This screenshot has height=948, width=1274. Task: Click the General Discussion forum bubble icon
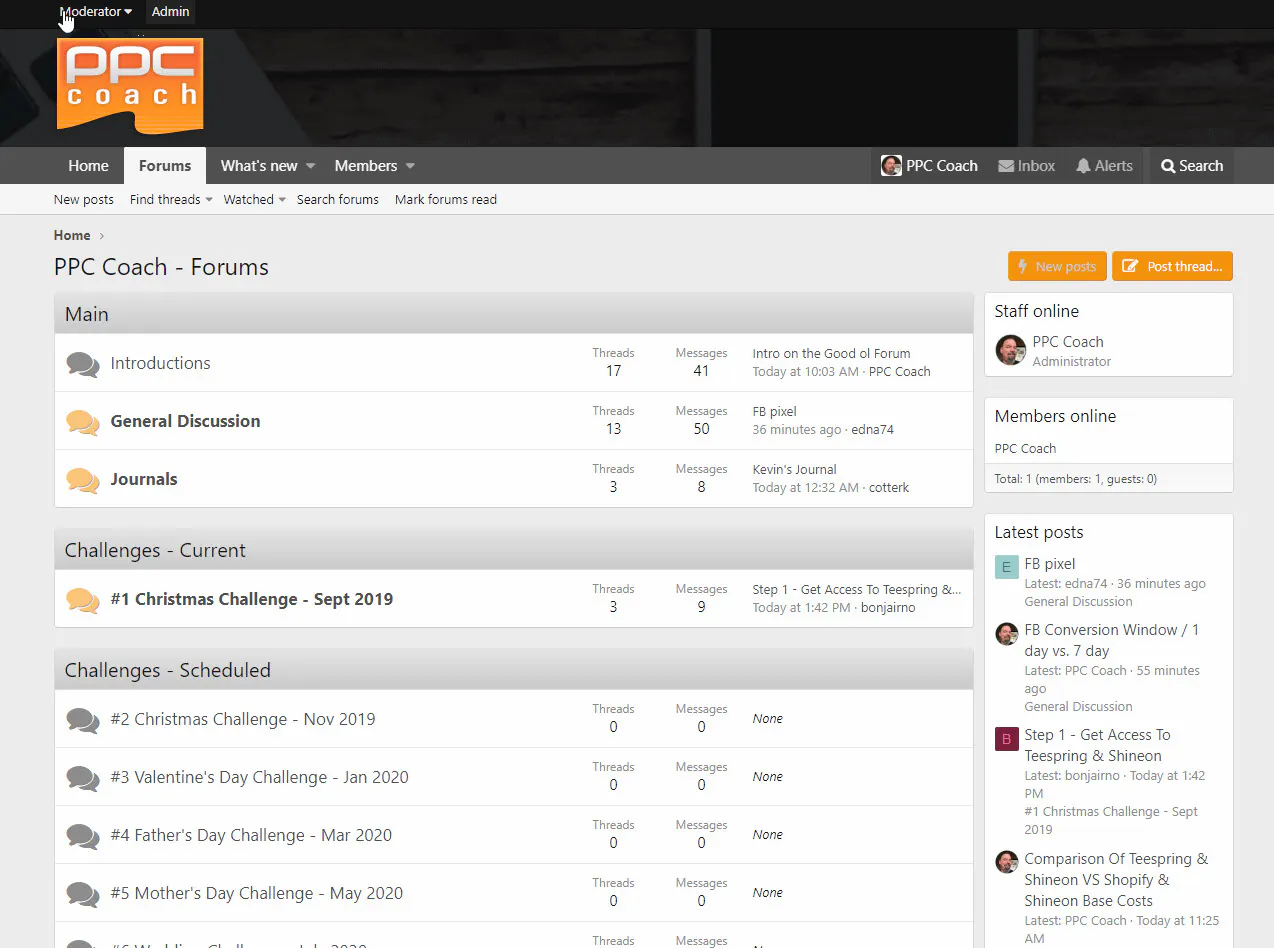[x=83, y=422]
